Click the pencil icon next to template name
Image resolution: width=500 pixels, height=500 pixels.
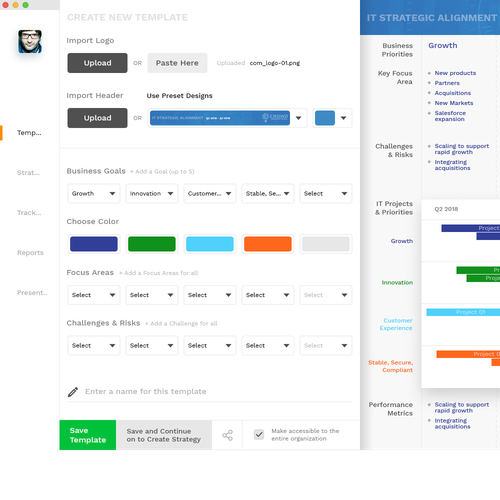tap(73, 392)
